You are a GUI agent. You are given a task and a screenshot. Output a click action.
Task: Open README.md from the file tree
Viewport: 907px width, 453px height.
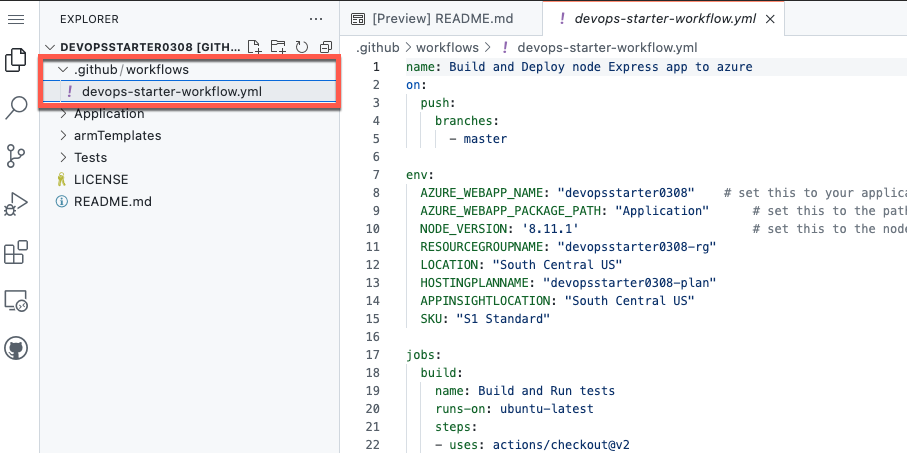(113, 202)
